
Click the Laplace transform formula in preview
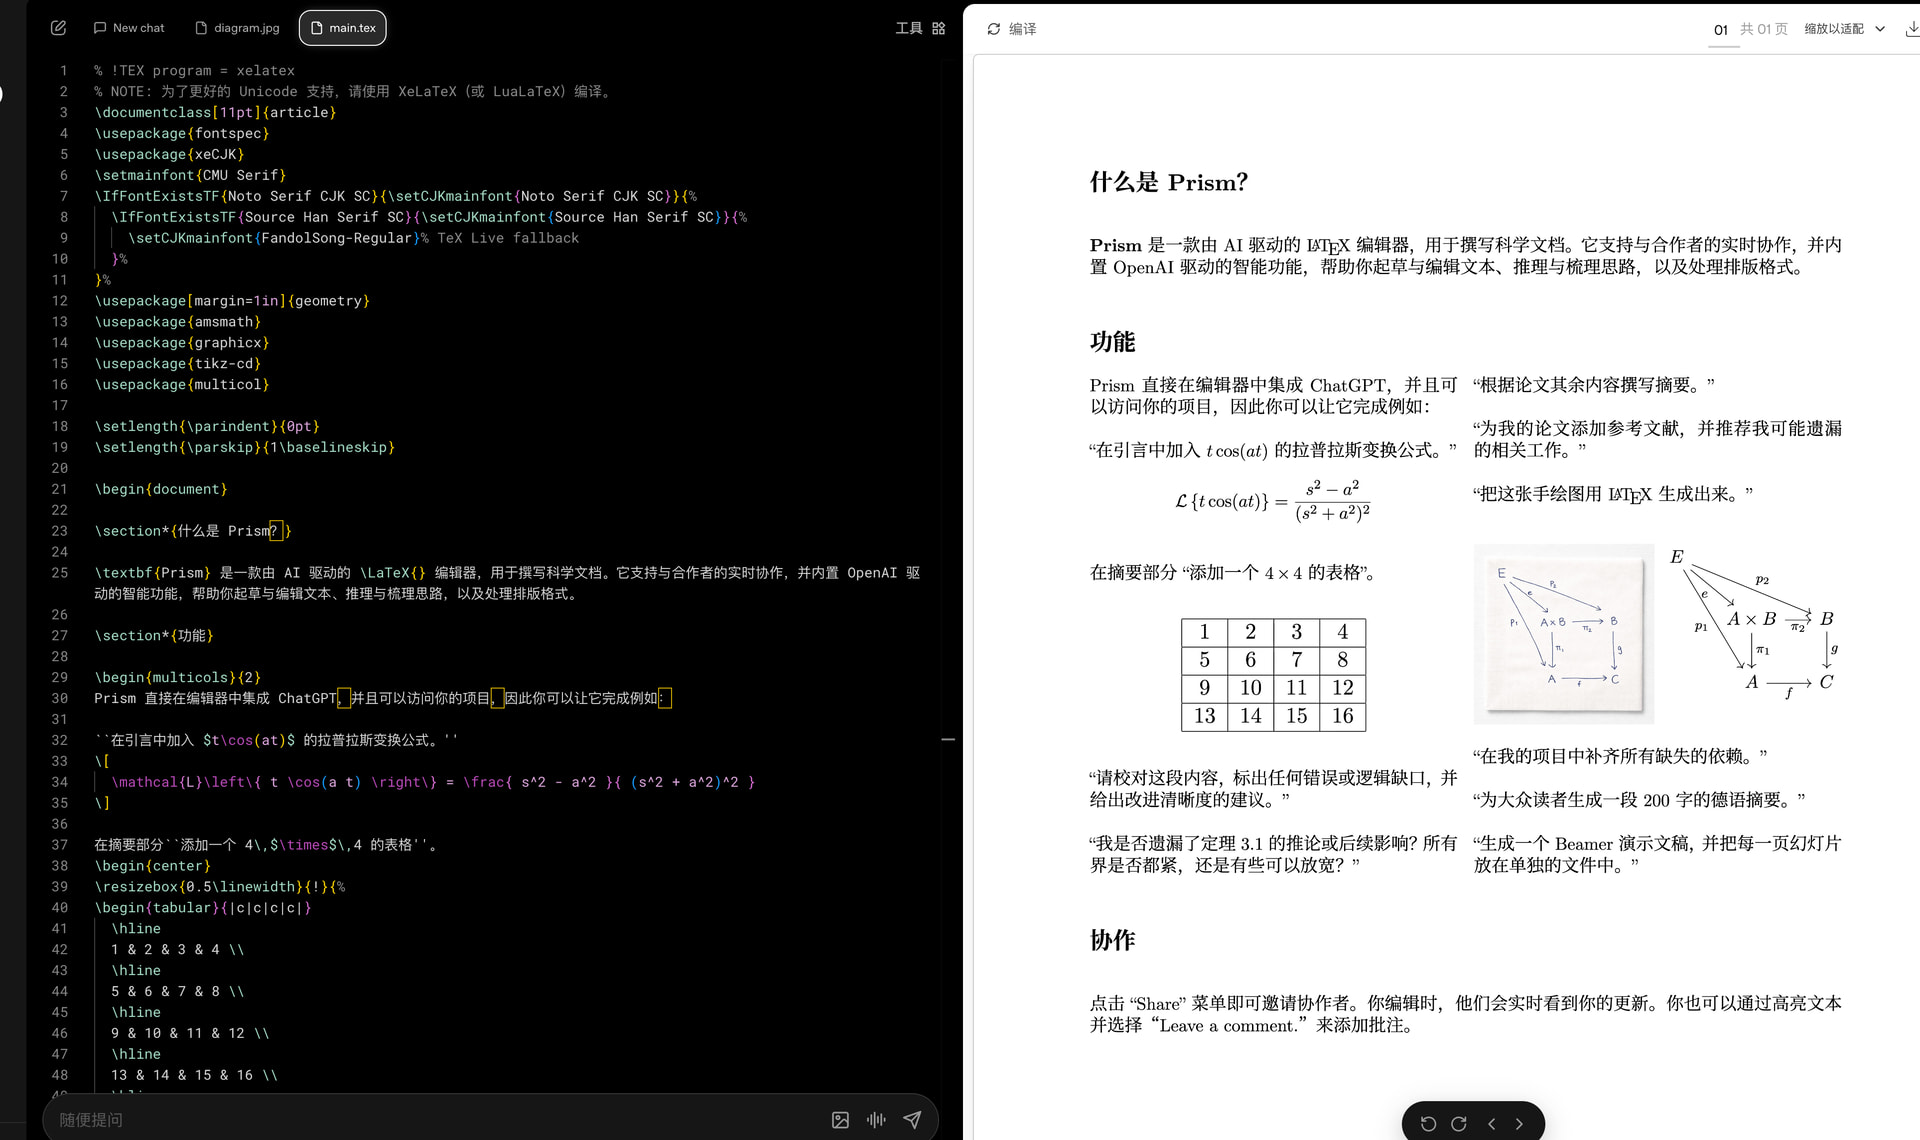pyautogui.click(x=1272, y=501)
